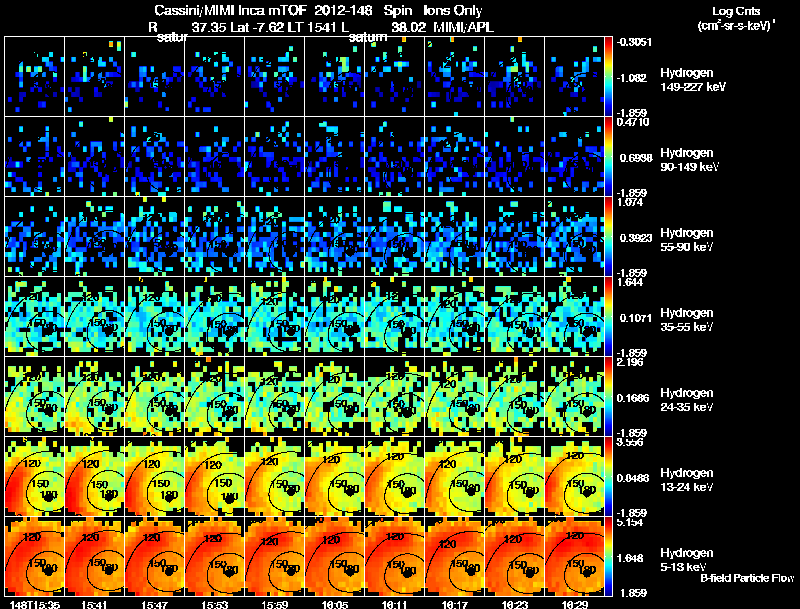
Task: Click the Hydrogen 35-55 keV row label
Action: [687, 320]
